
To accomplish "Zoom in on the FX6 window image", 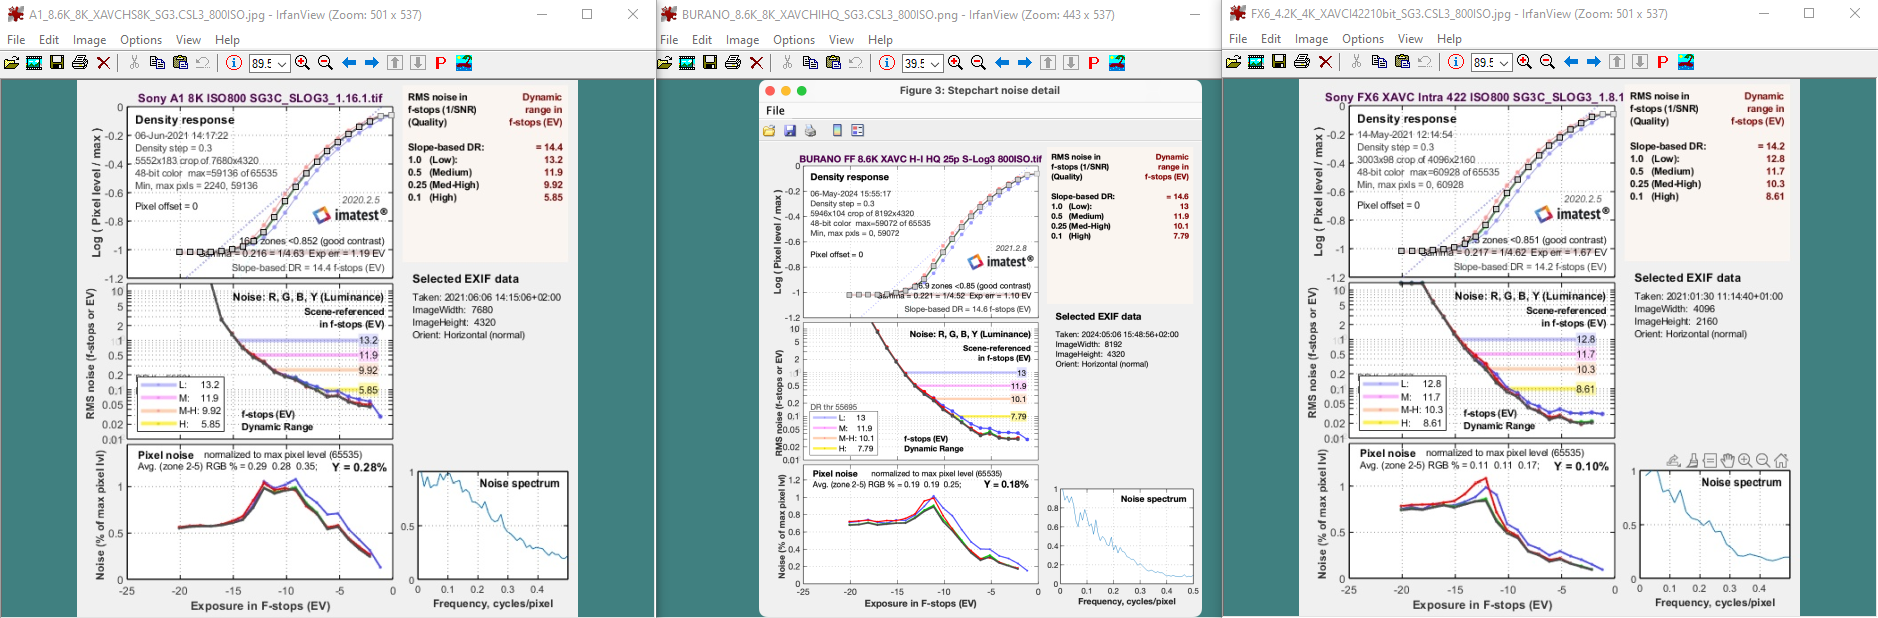I will 1524,62.
